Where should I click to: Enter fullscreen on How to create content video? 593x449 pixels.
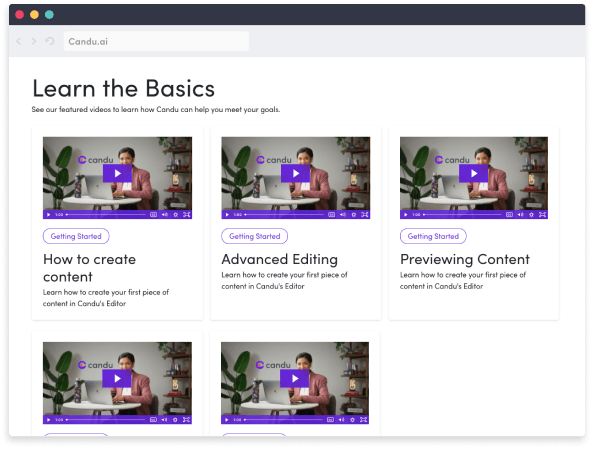186,214
